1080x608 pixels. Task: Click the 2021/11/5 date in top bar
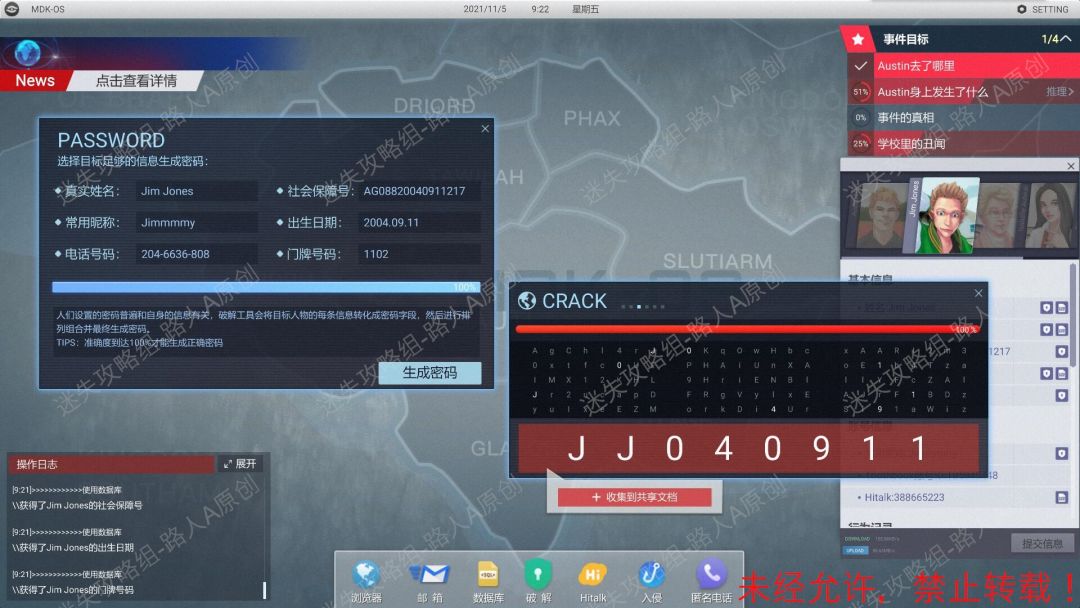(x=485, y=9)
